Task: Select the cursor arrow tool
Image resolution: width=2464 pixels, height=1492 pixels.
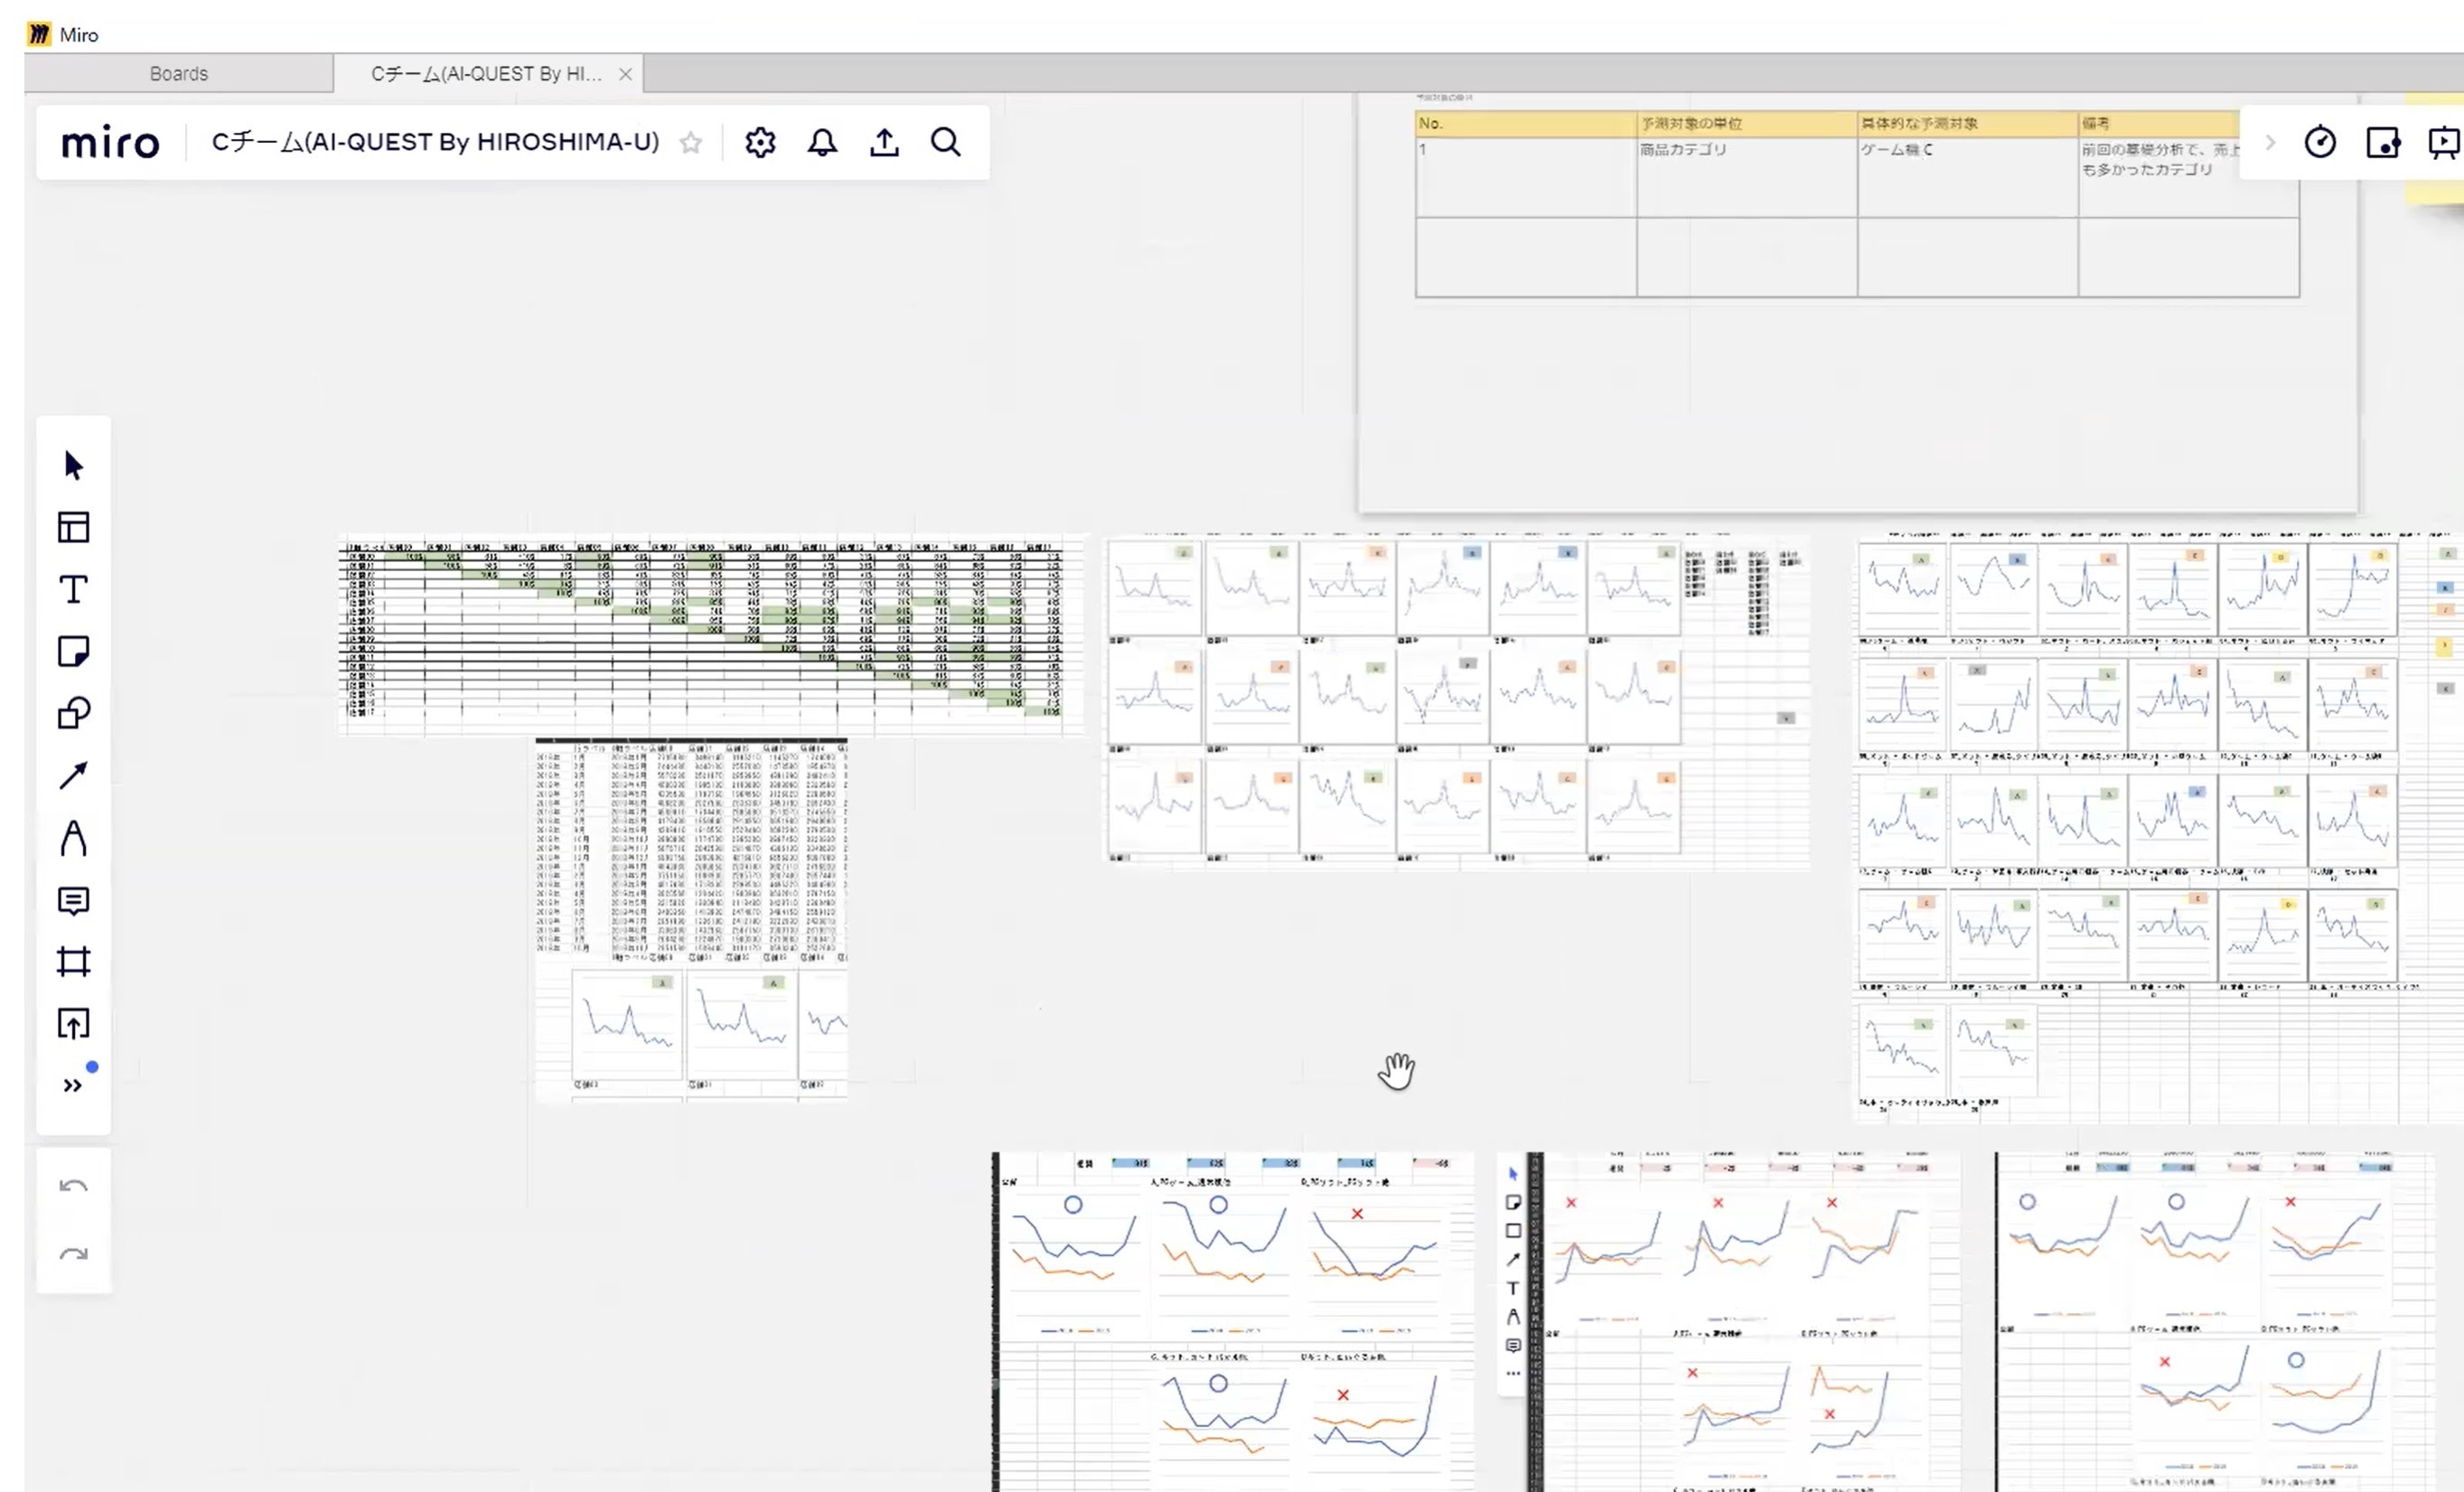Action: [73, 465]
